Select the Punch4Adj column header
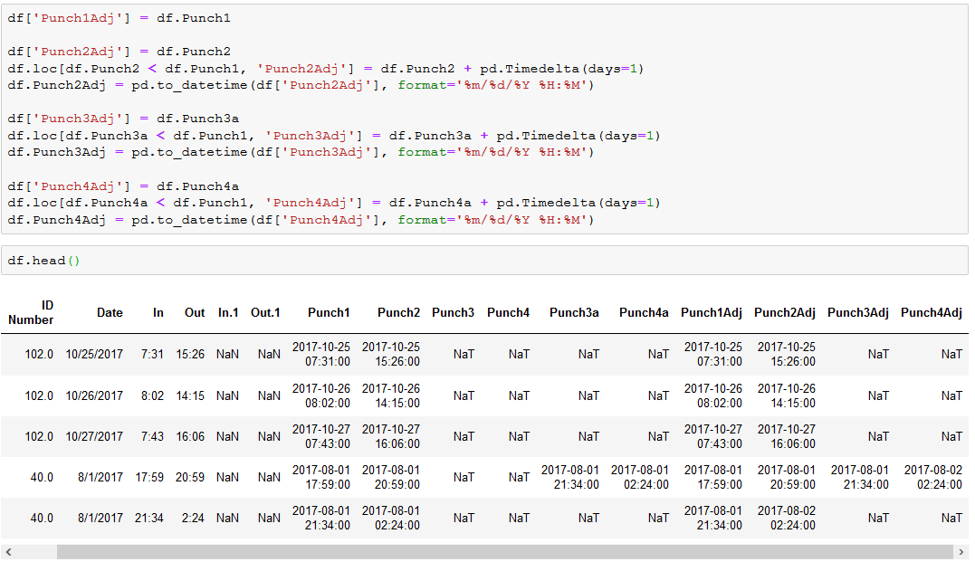The image size is (975, 562). point(931,313)
